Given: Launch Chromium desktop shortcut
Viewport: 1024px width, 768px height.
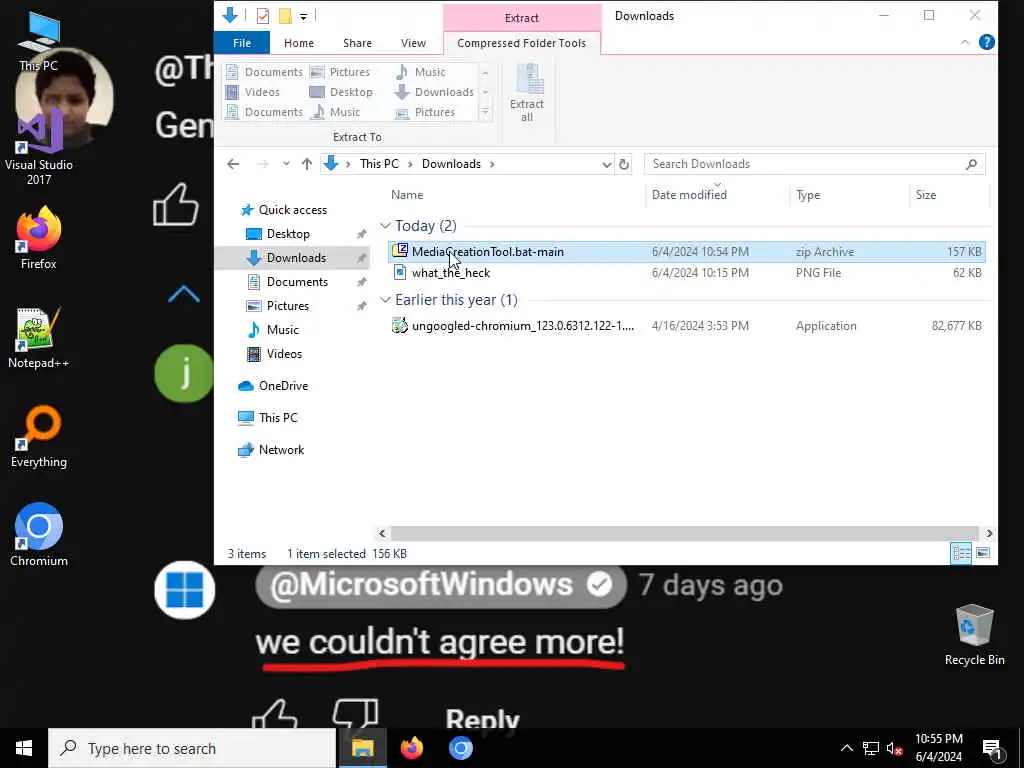Looking at the screenshot, I should click(x=39, y=534).
